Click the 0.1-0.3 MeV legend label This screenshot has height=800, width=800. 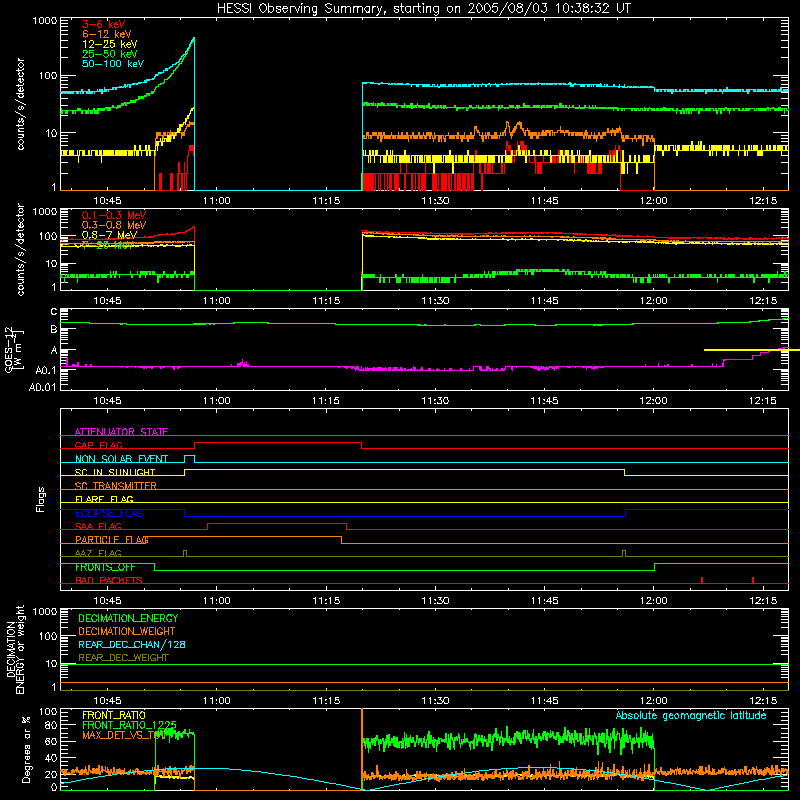(x=114, y=215)
